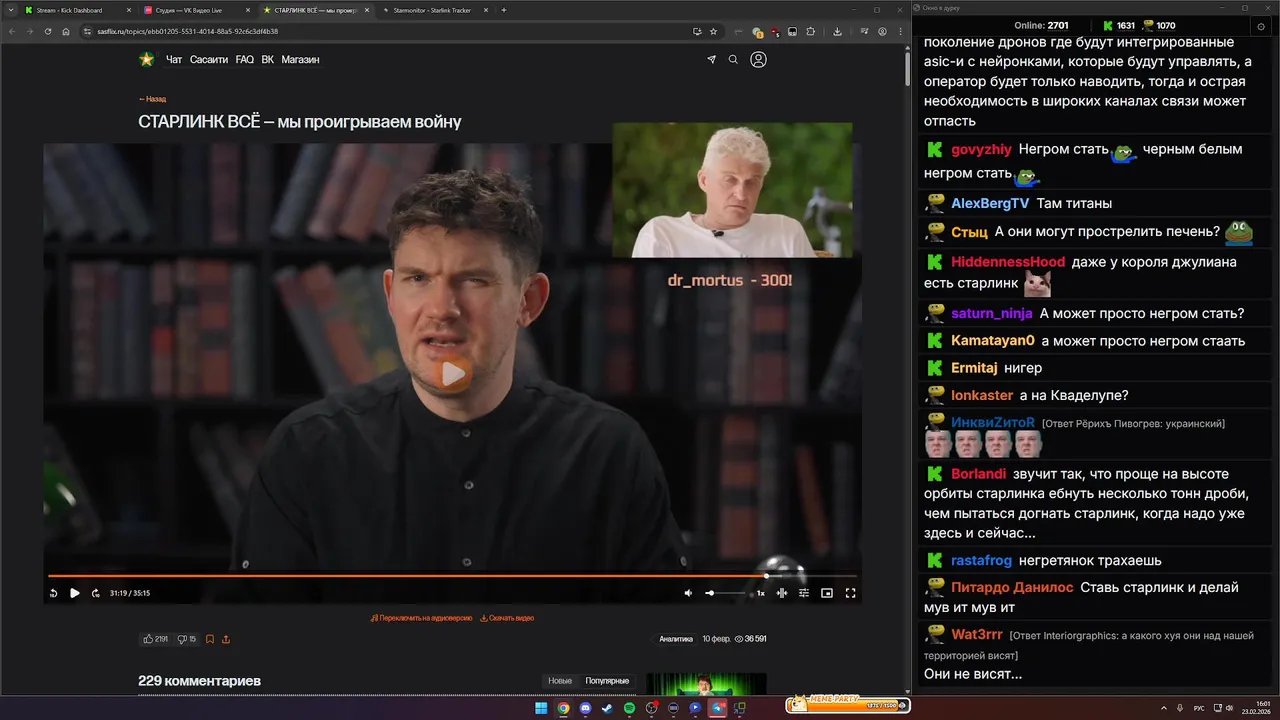Mute the video with the speaker icon
1280x720 pixels.
688,593
